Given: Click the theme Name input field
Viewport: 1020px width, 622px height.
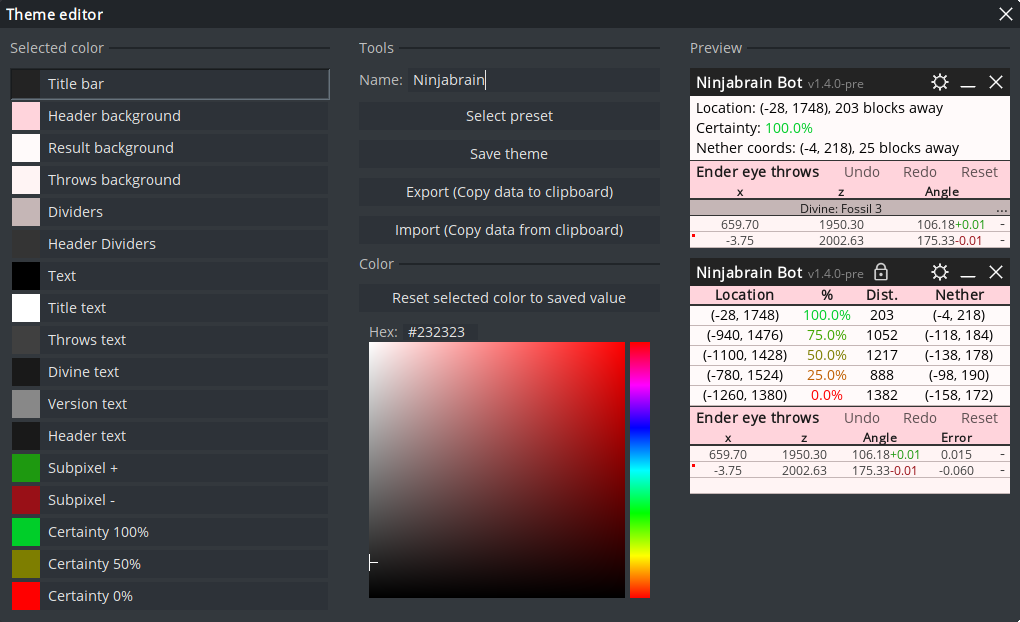Looking at the screenshot, I should 534,80.
